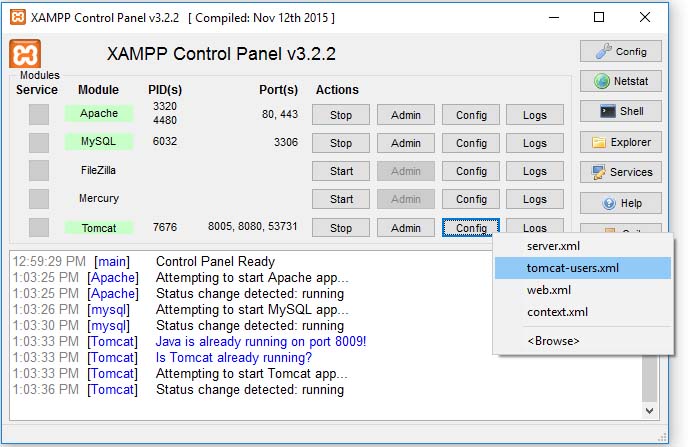
Task: View Tomcat Logs
Action: click(x=535, y=226)
